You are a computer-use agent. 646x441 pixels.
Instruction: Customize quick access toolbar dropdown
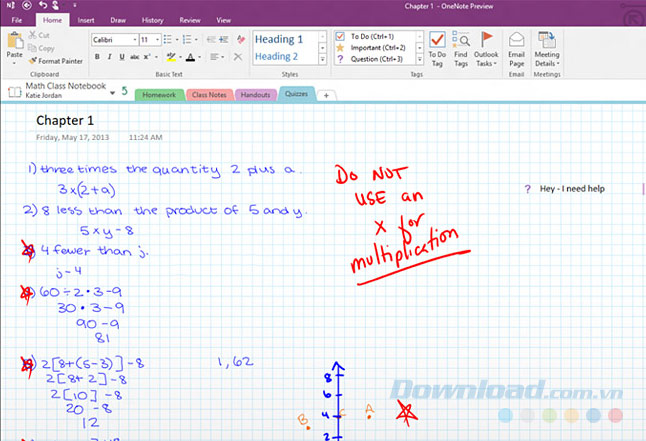(75, 5)
